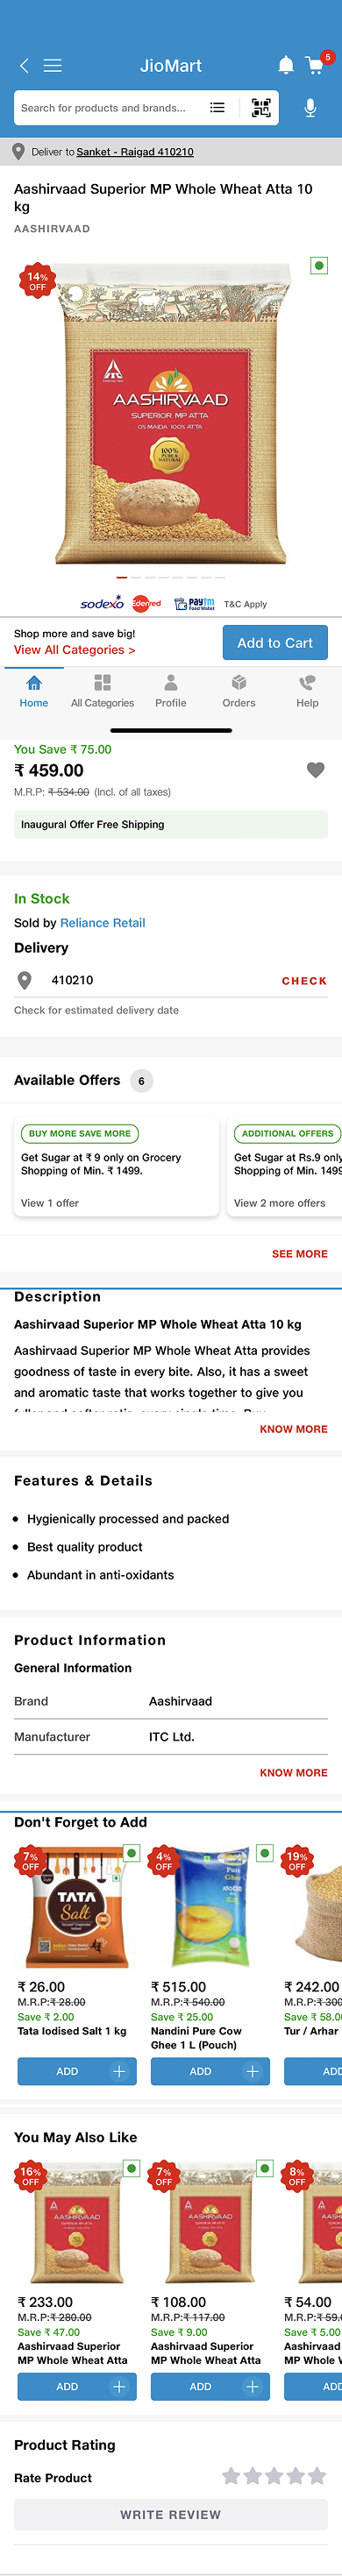Start voice search with the microphone icon

310,108
